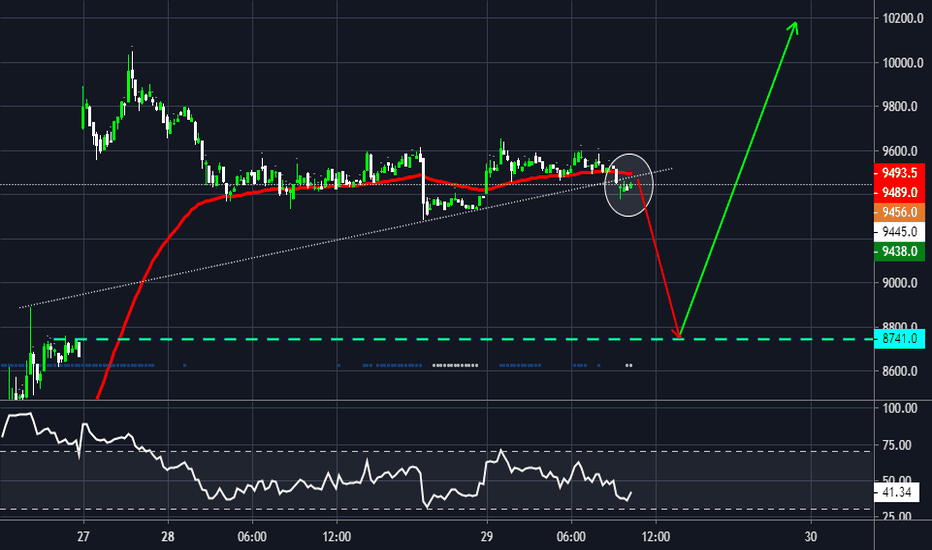Click the 12:00 time label after 29
932x550 pixels.
656,536
